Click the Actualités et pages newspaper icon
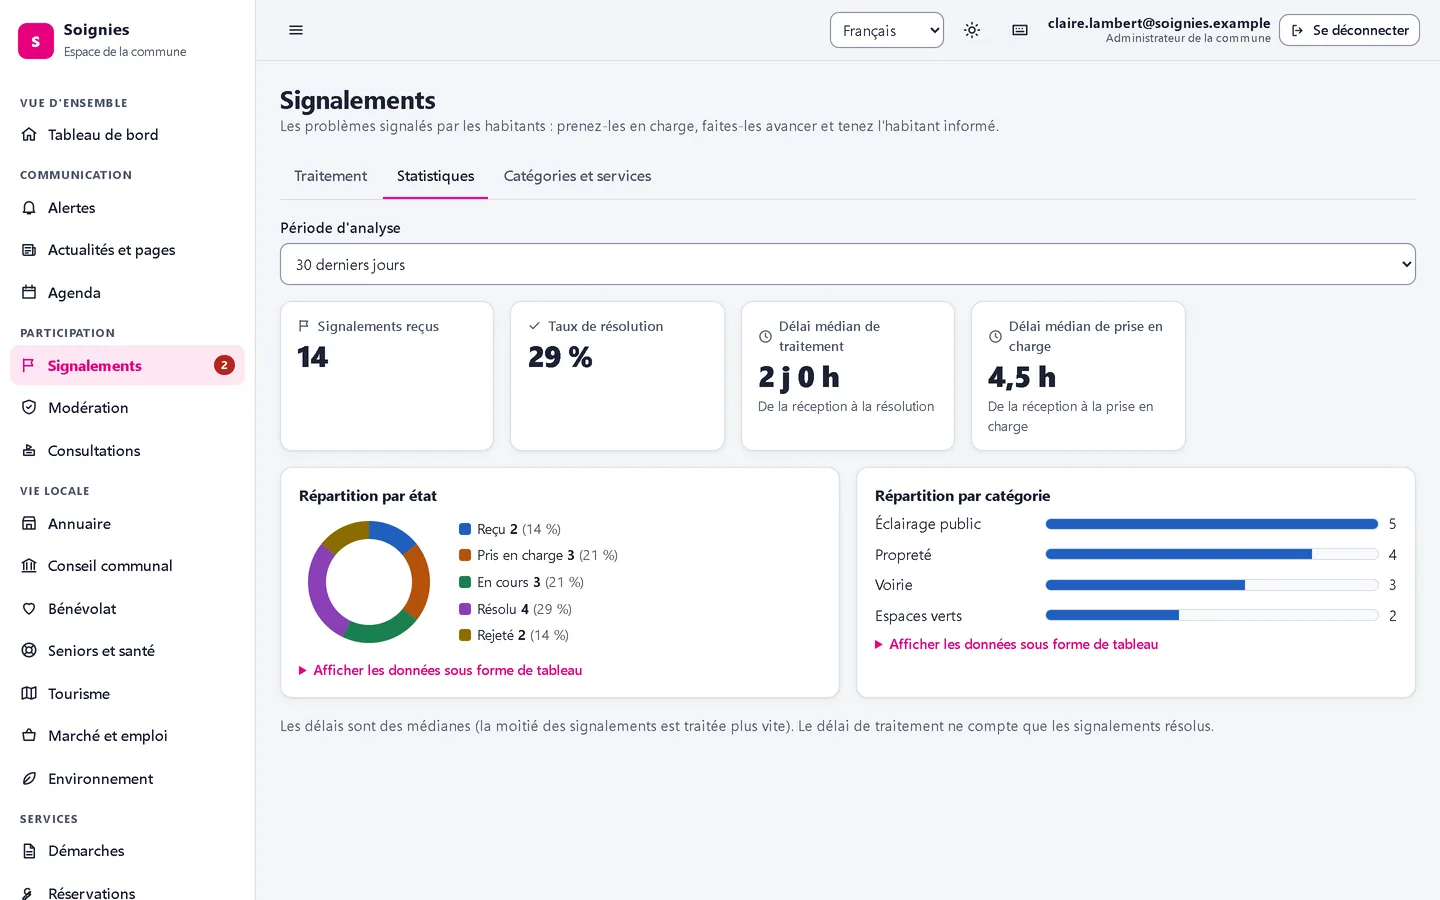The height and width of the screenshot is (900, 1440). pyautogui.click(x=29, y=250)
